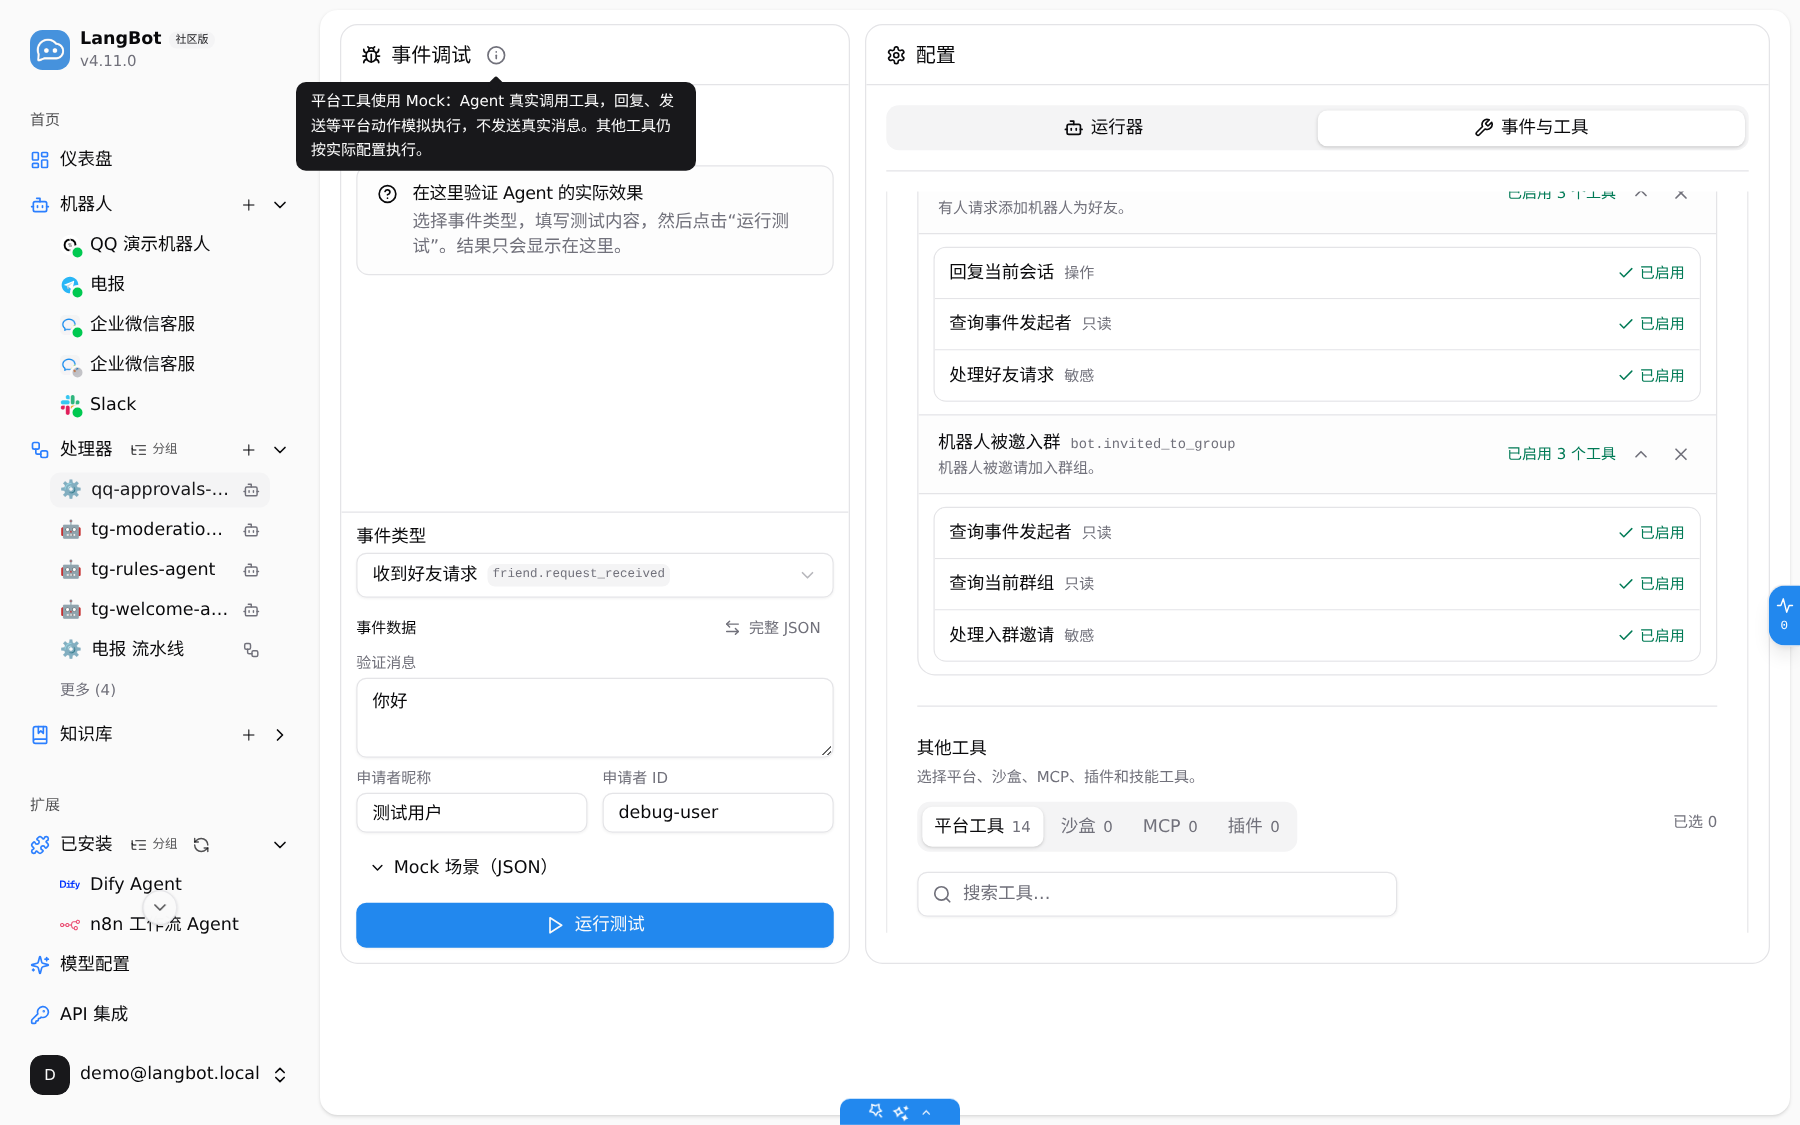This screenshot has width=1800, height=1125.
Task: Click the bot icon next to tg-moderatio processor
Action: pyautogui.click(x=251, y=530)
